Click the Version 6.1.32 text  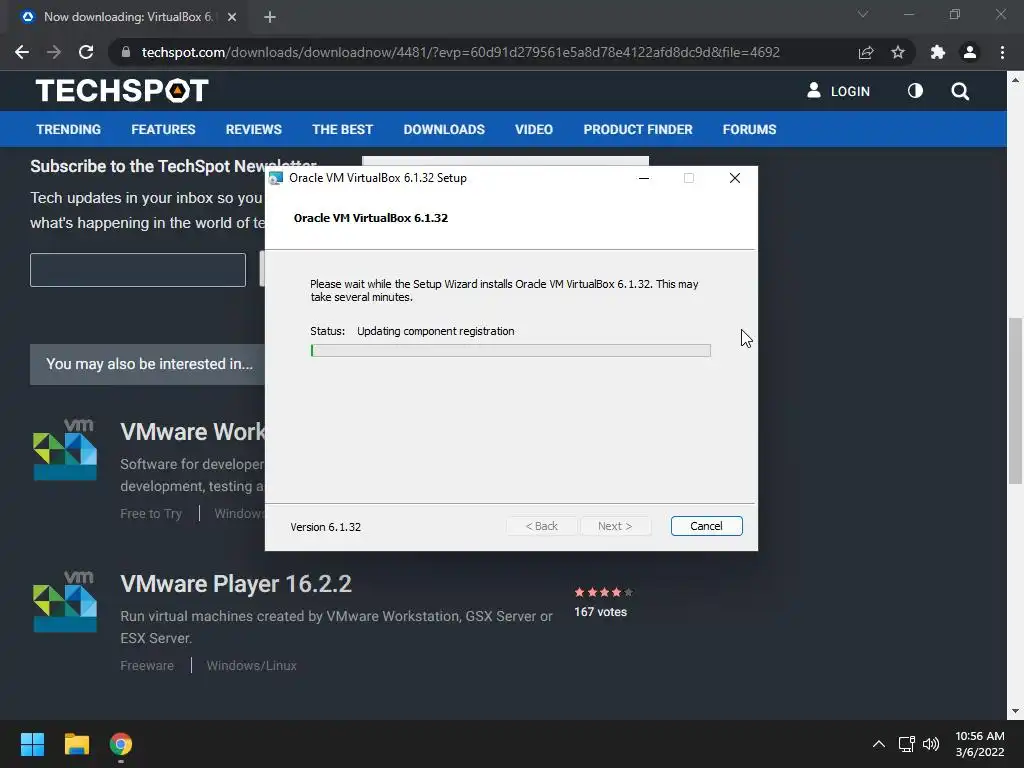(x=325, y=527)
